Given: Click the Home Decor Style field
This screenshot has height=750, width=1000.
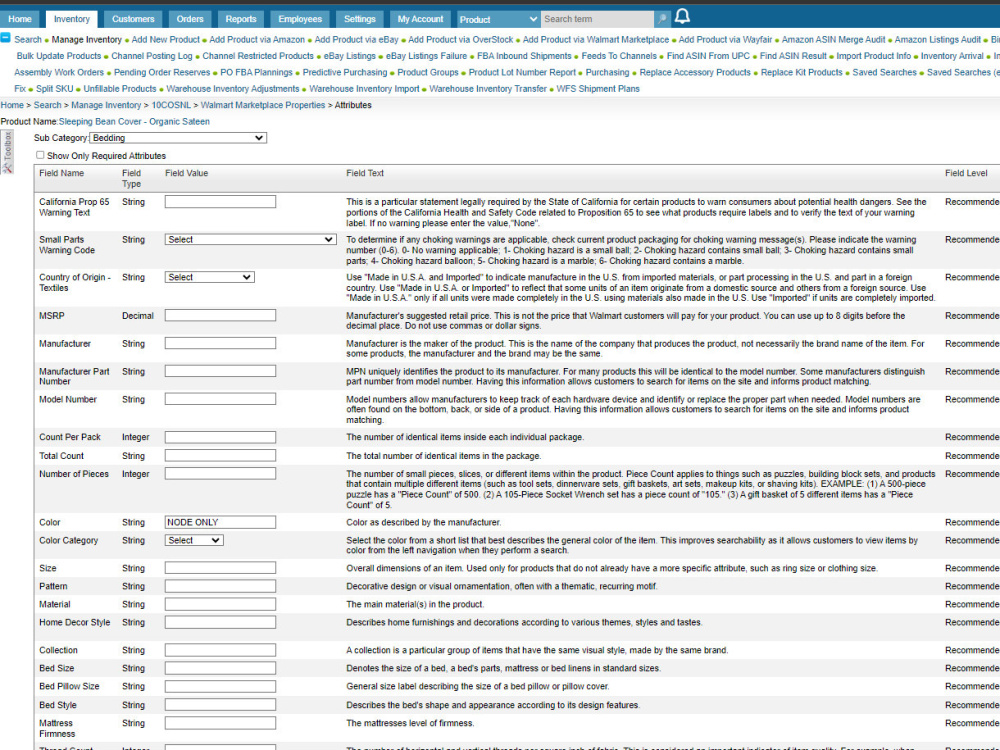Looking at the screenshot, I should tap(220, 622).
